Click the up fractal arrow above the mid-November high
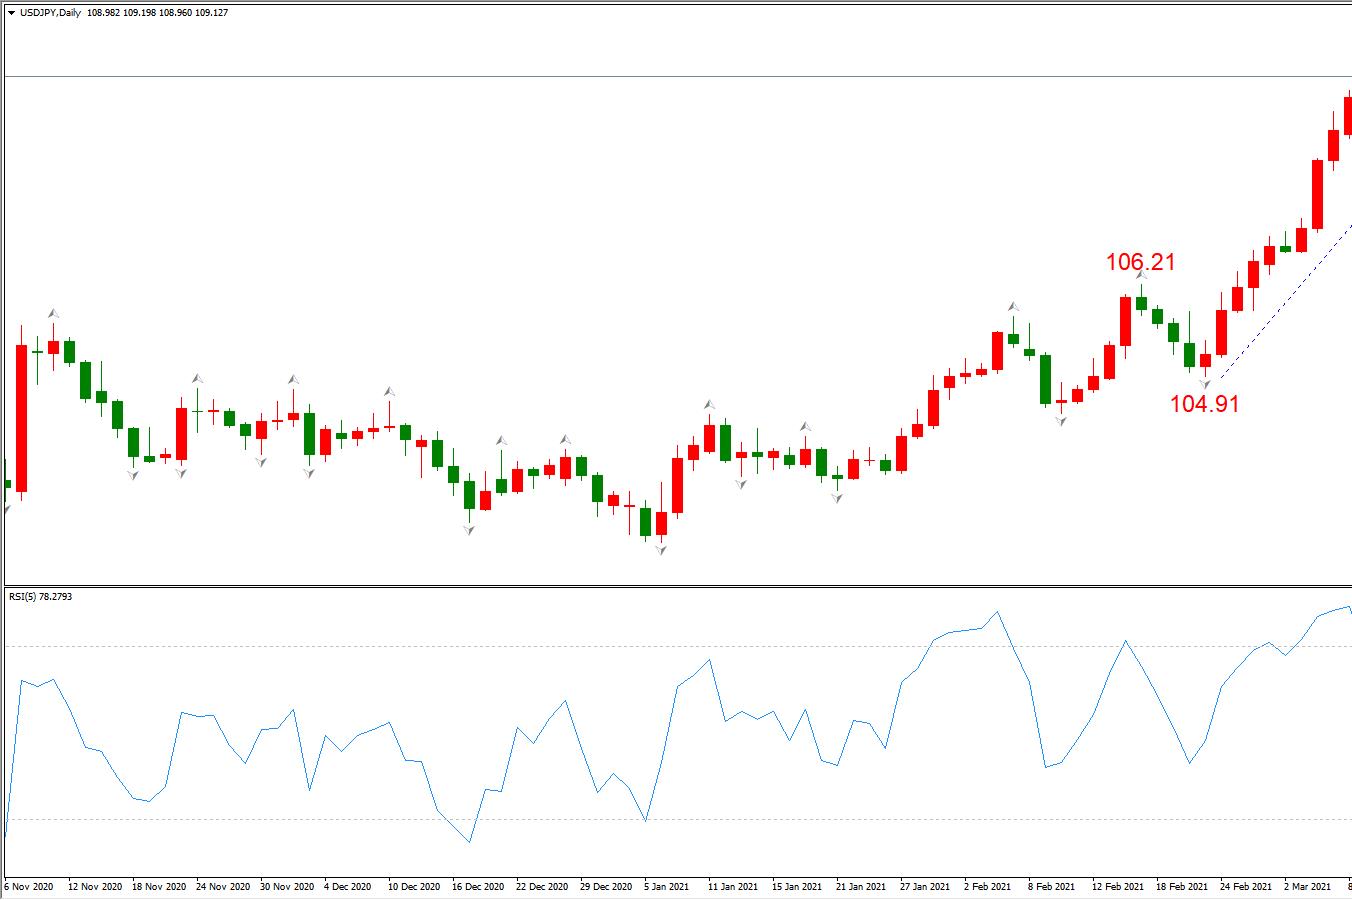 point(53,313)
